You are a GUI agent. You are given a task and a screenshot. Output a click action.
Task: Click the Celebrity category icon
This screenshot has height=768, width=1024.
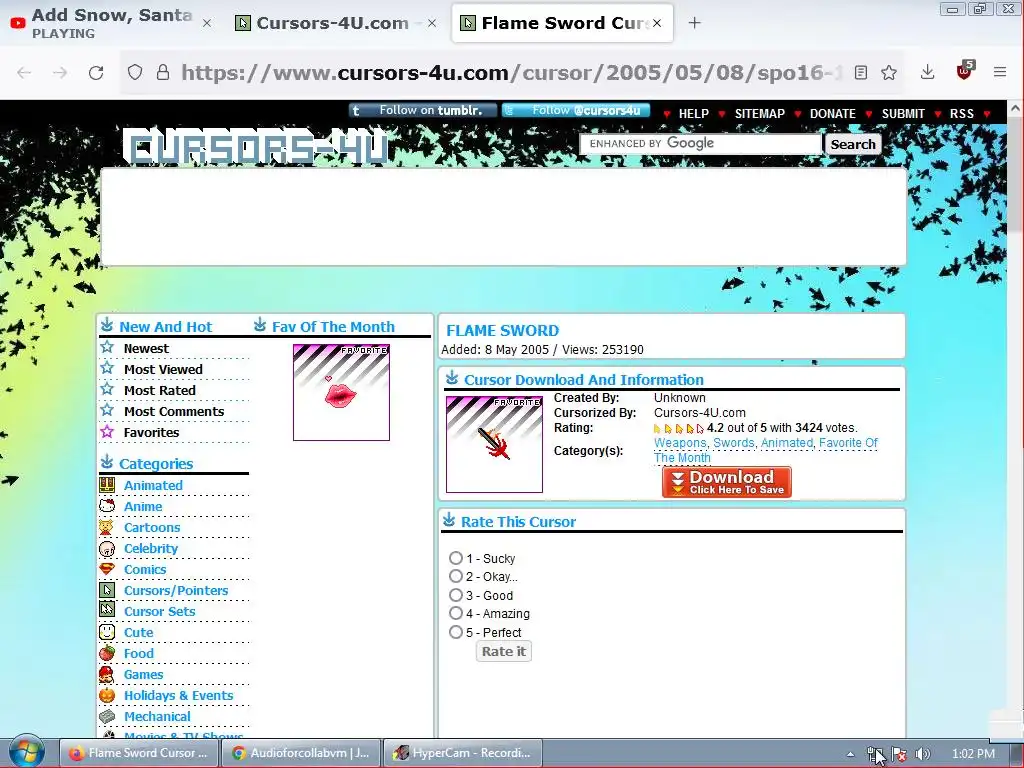point(107,549)
